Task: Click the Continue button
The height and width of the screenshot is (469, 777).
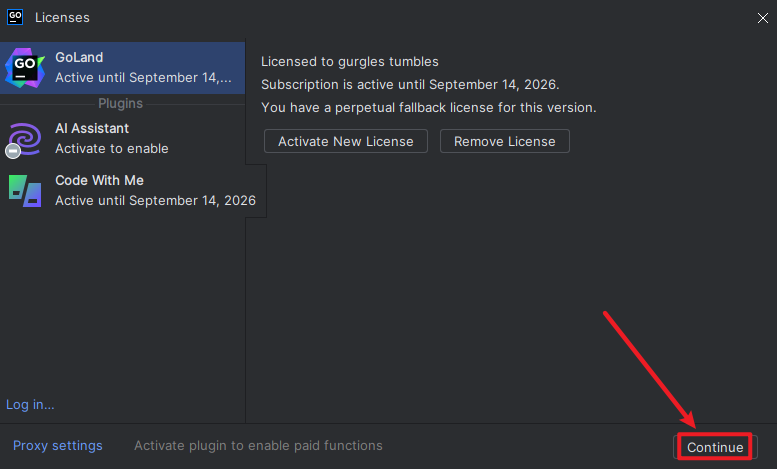Action: point(715,447)
